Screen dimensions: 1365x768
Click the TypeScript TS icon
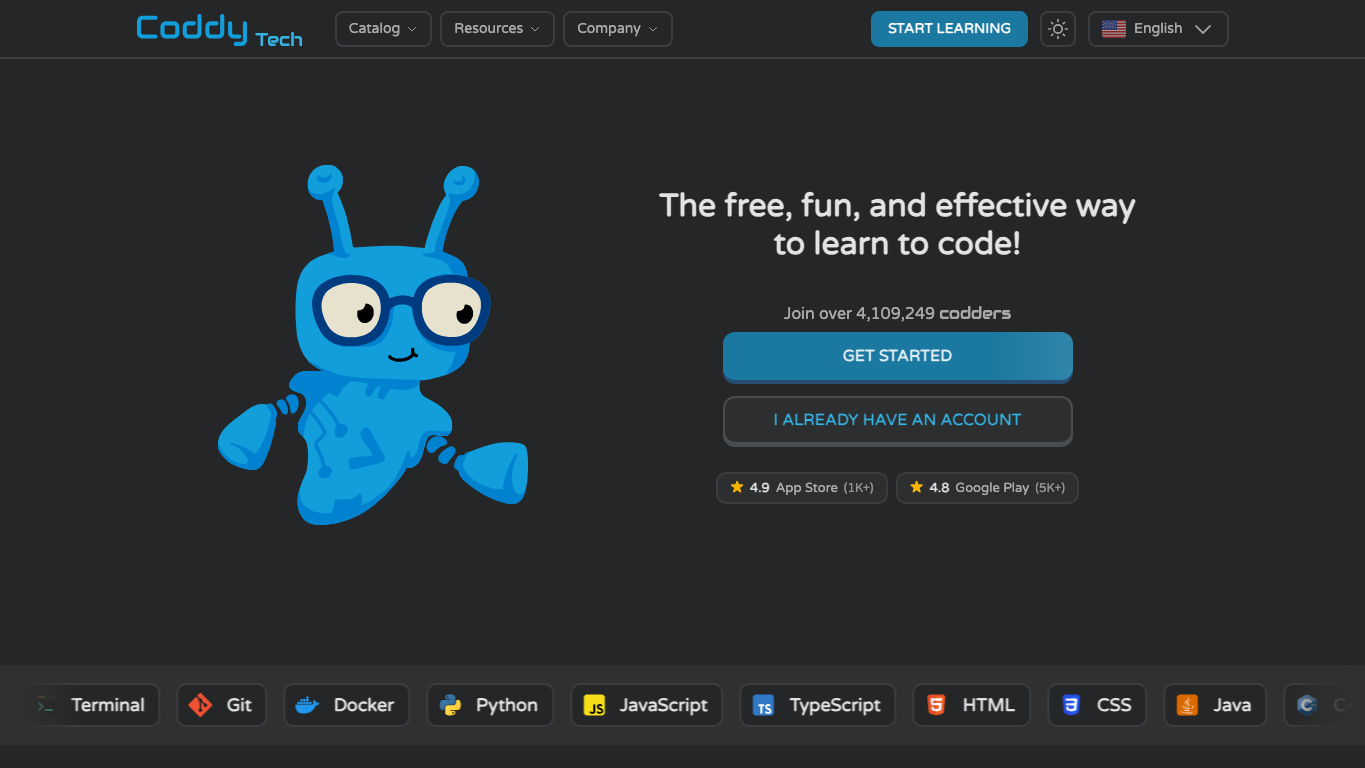(x=764, y=706)
